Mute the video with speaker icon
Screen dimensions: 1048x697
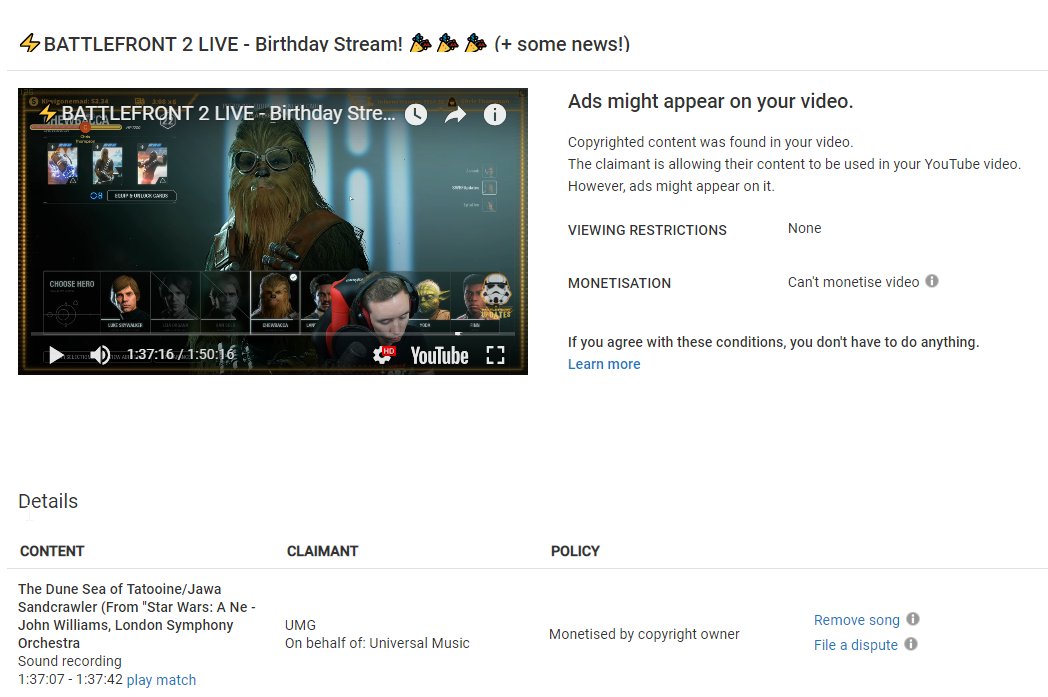[x=100, y=355]
